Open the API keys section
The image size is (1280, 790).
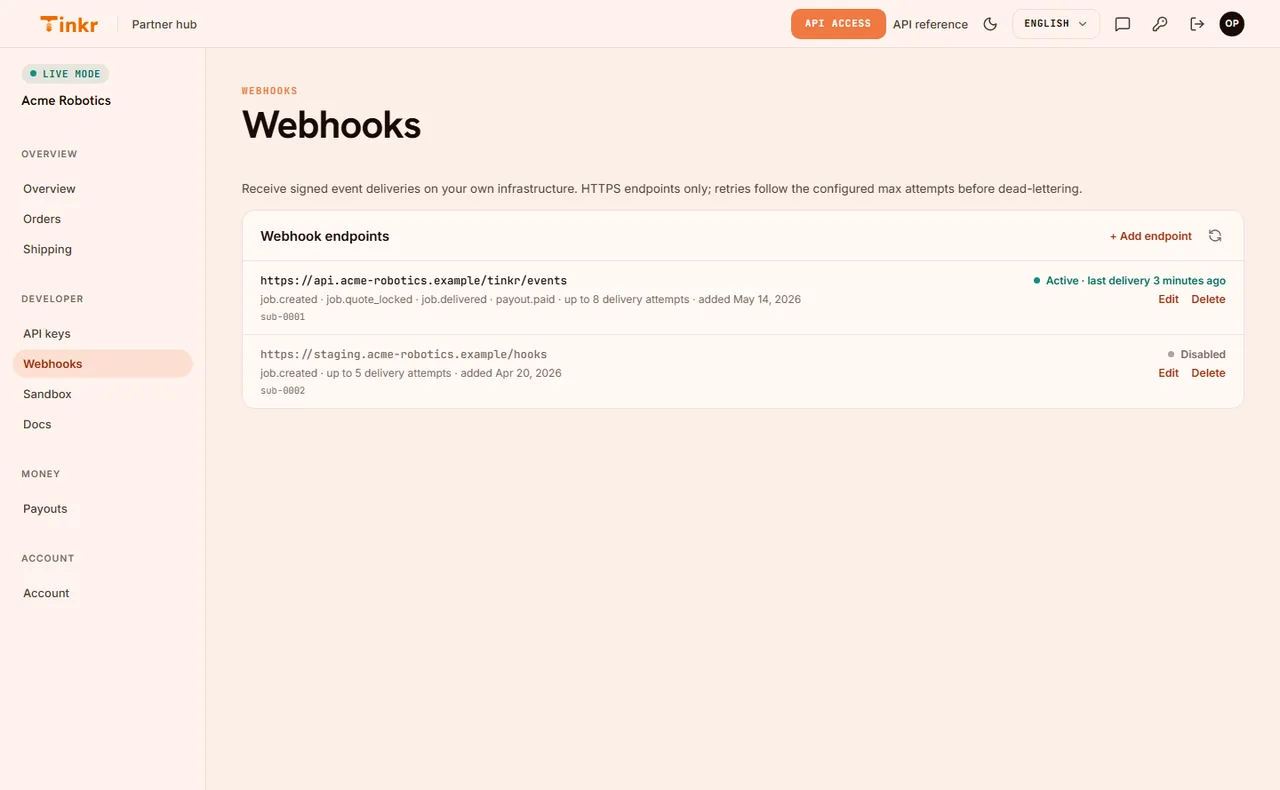(x=102, y=334)
